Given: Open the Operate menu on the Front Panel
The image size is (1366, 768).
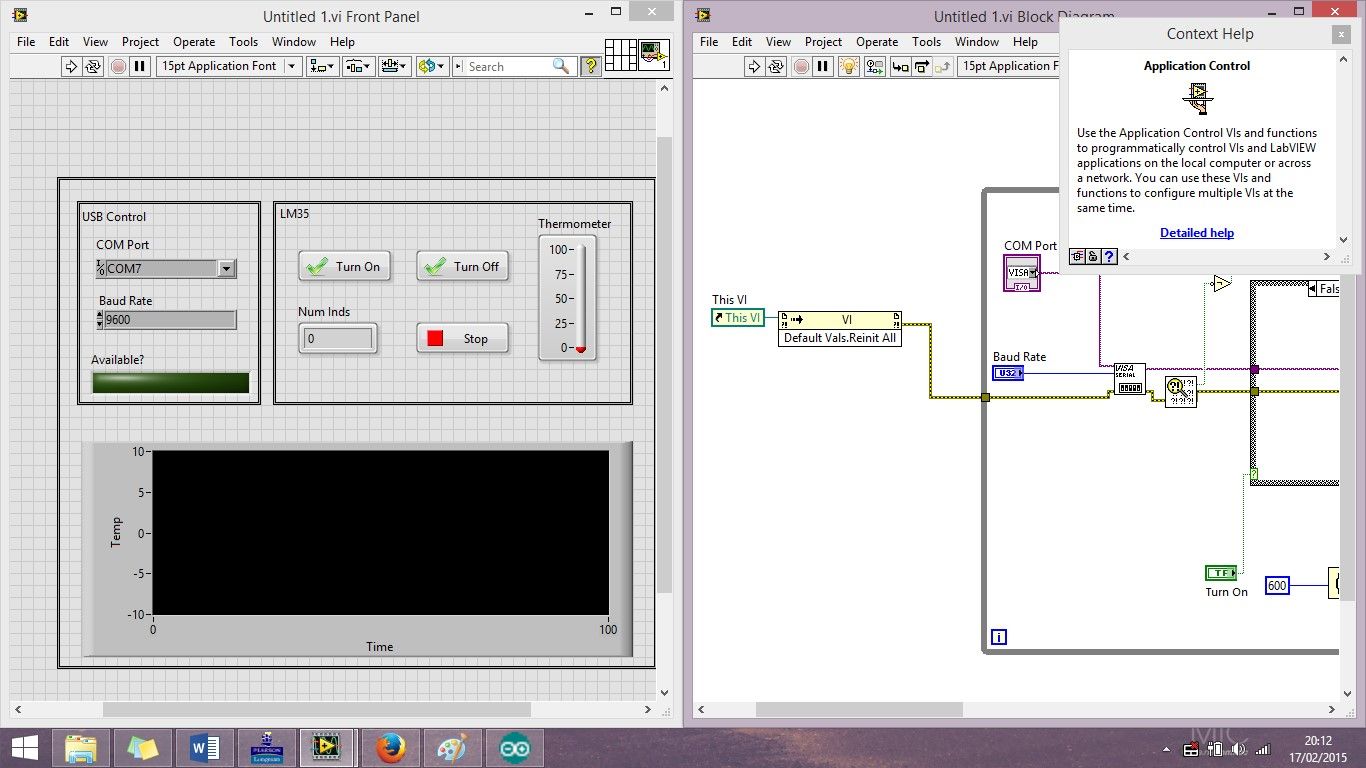Looking at the screenshot, I should 194,42.
